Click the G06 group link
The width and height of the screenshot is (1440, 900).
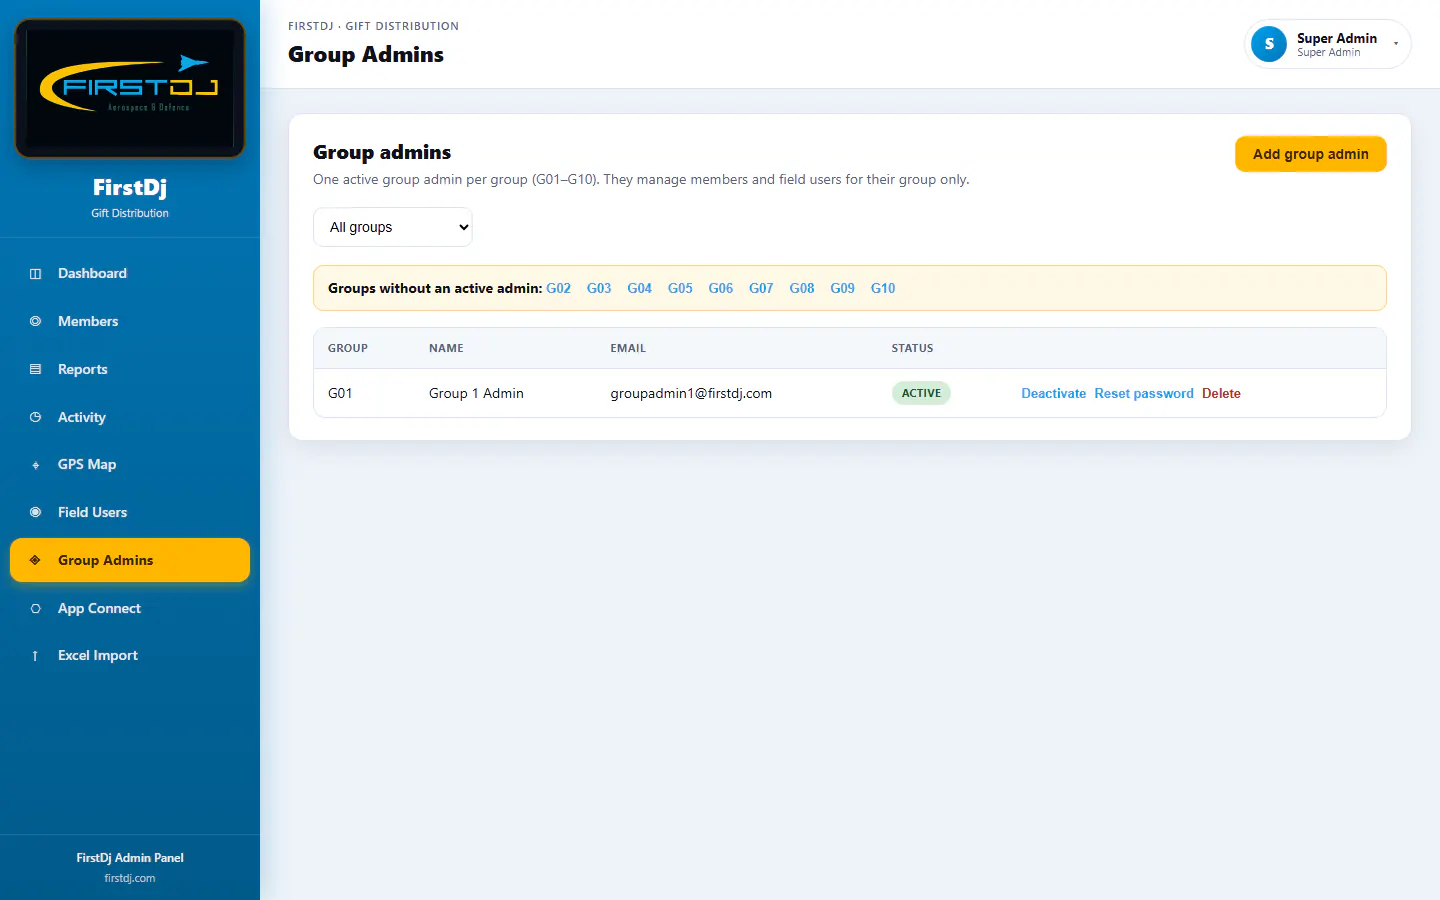pos(721,288)
